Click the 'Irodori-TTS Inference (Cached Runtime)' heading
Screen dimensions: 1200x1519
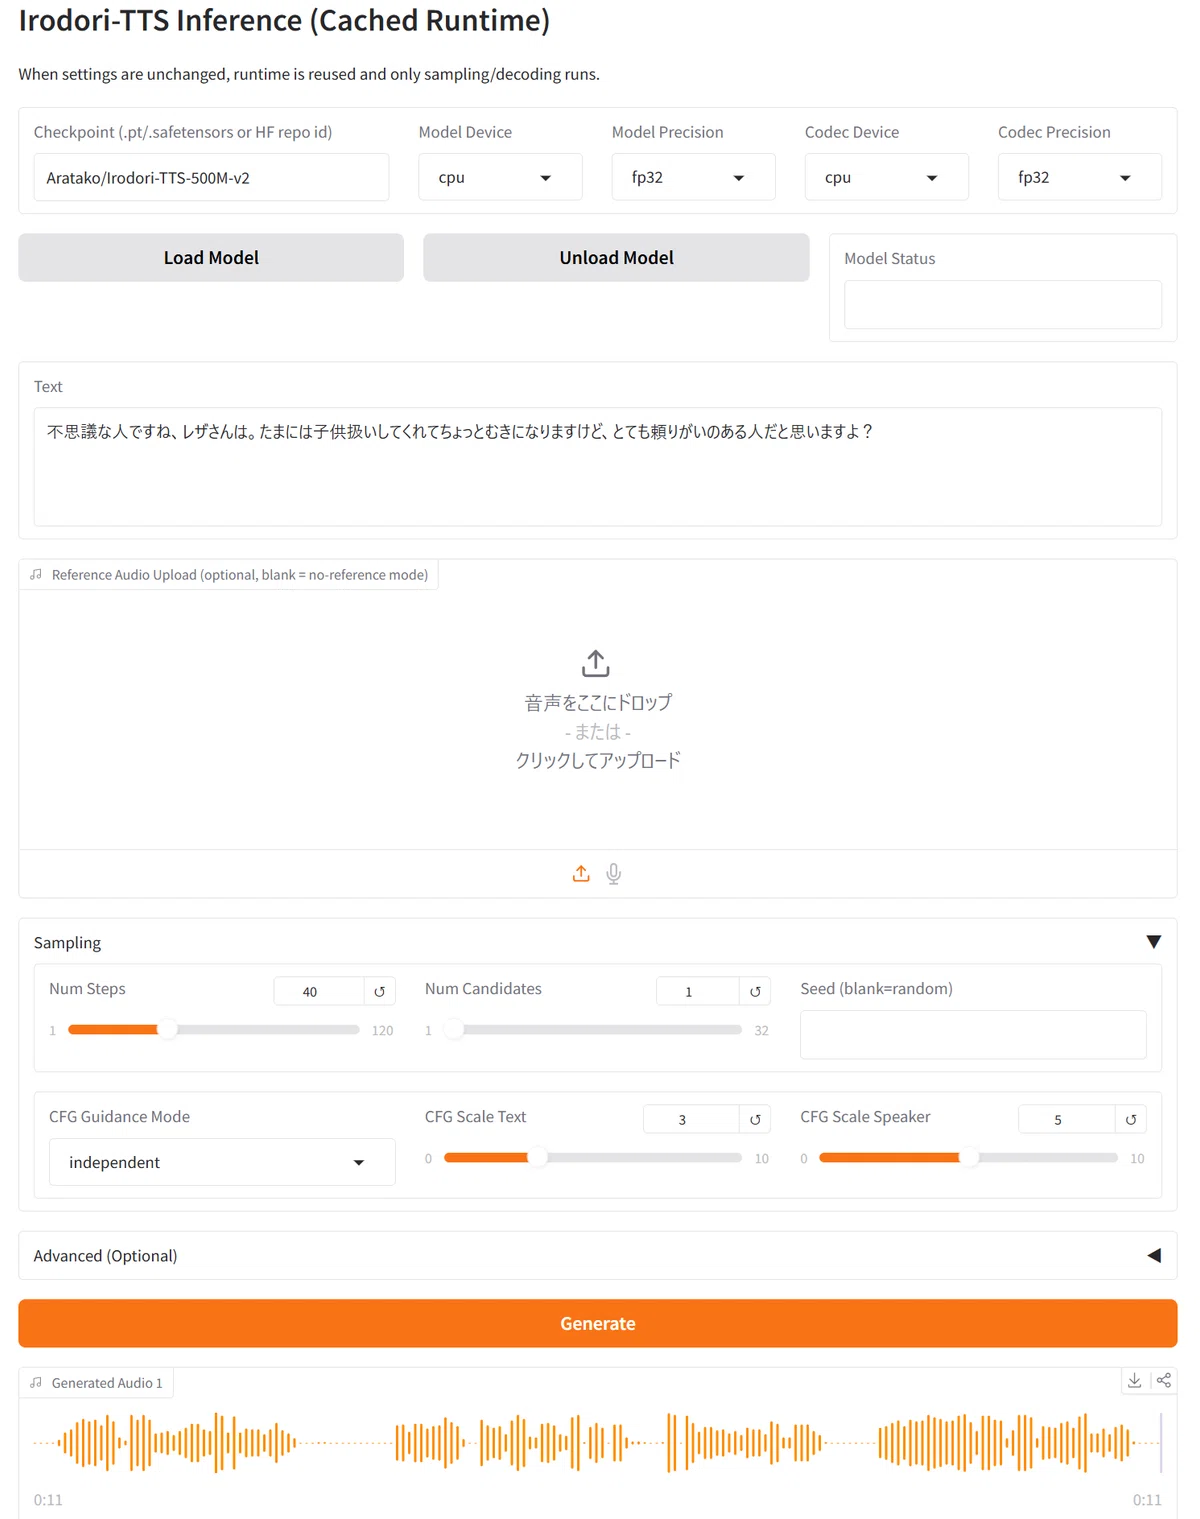click(x=284, y=20)
